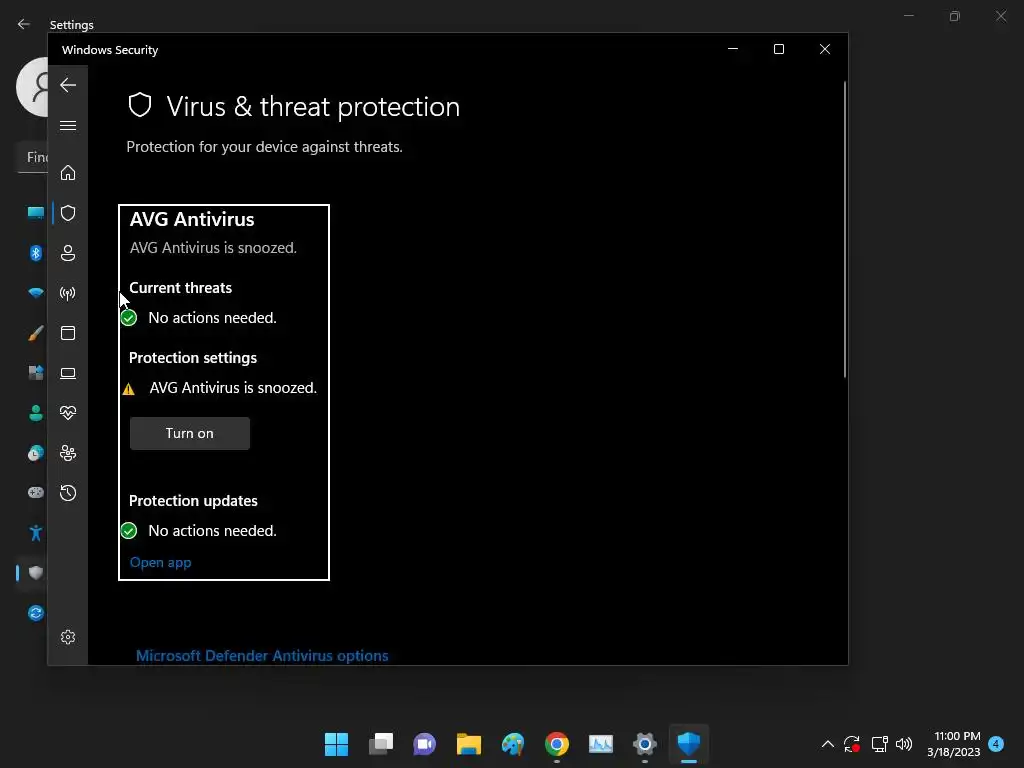1024x768 pixels.
Task: Open Time & language in Settings
Action: pos(35,453)
